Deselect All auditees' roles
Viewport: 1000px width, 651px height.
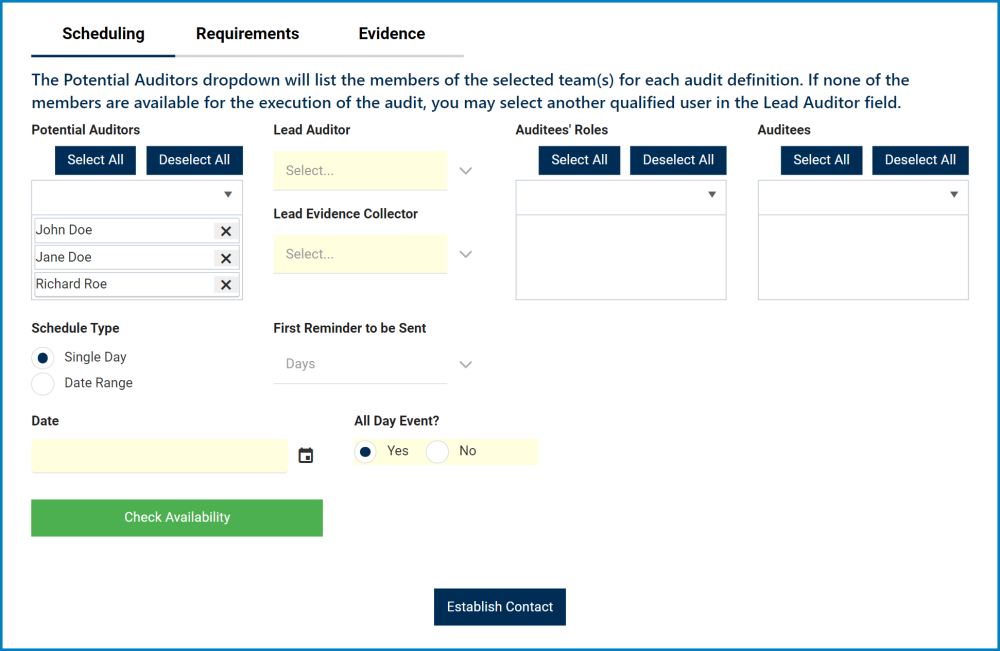[x=677, y=160]
